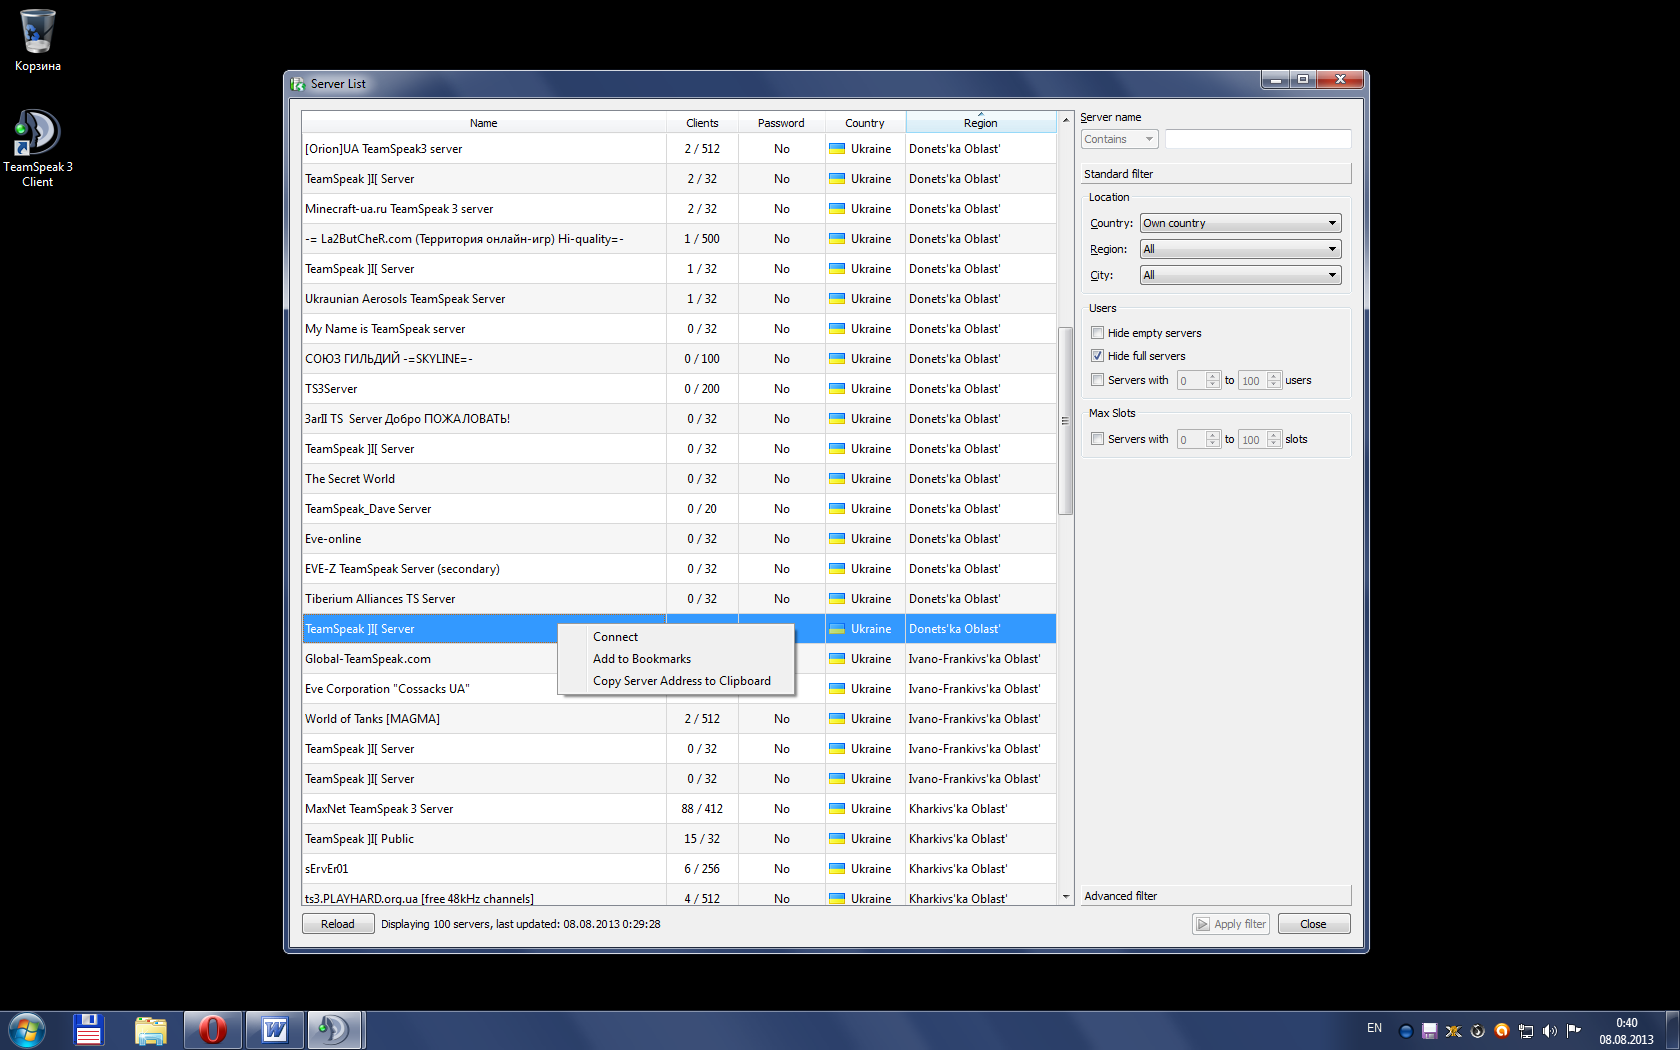
Task: Click Ukraine flag in World of Tanks [MAGMA] row
Action: pyautogui.click(x=837, y=719)
